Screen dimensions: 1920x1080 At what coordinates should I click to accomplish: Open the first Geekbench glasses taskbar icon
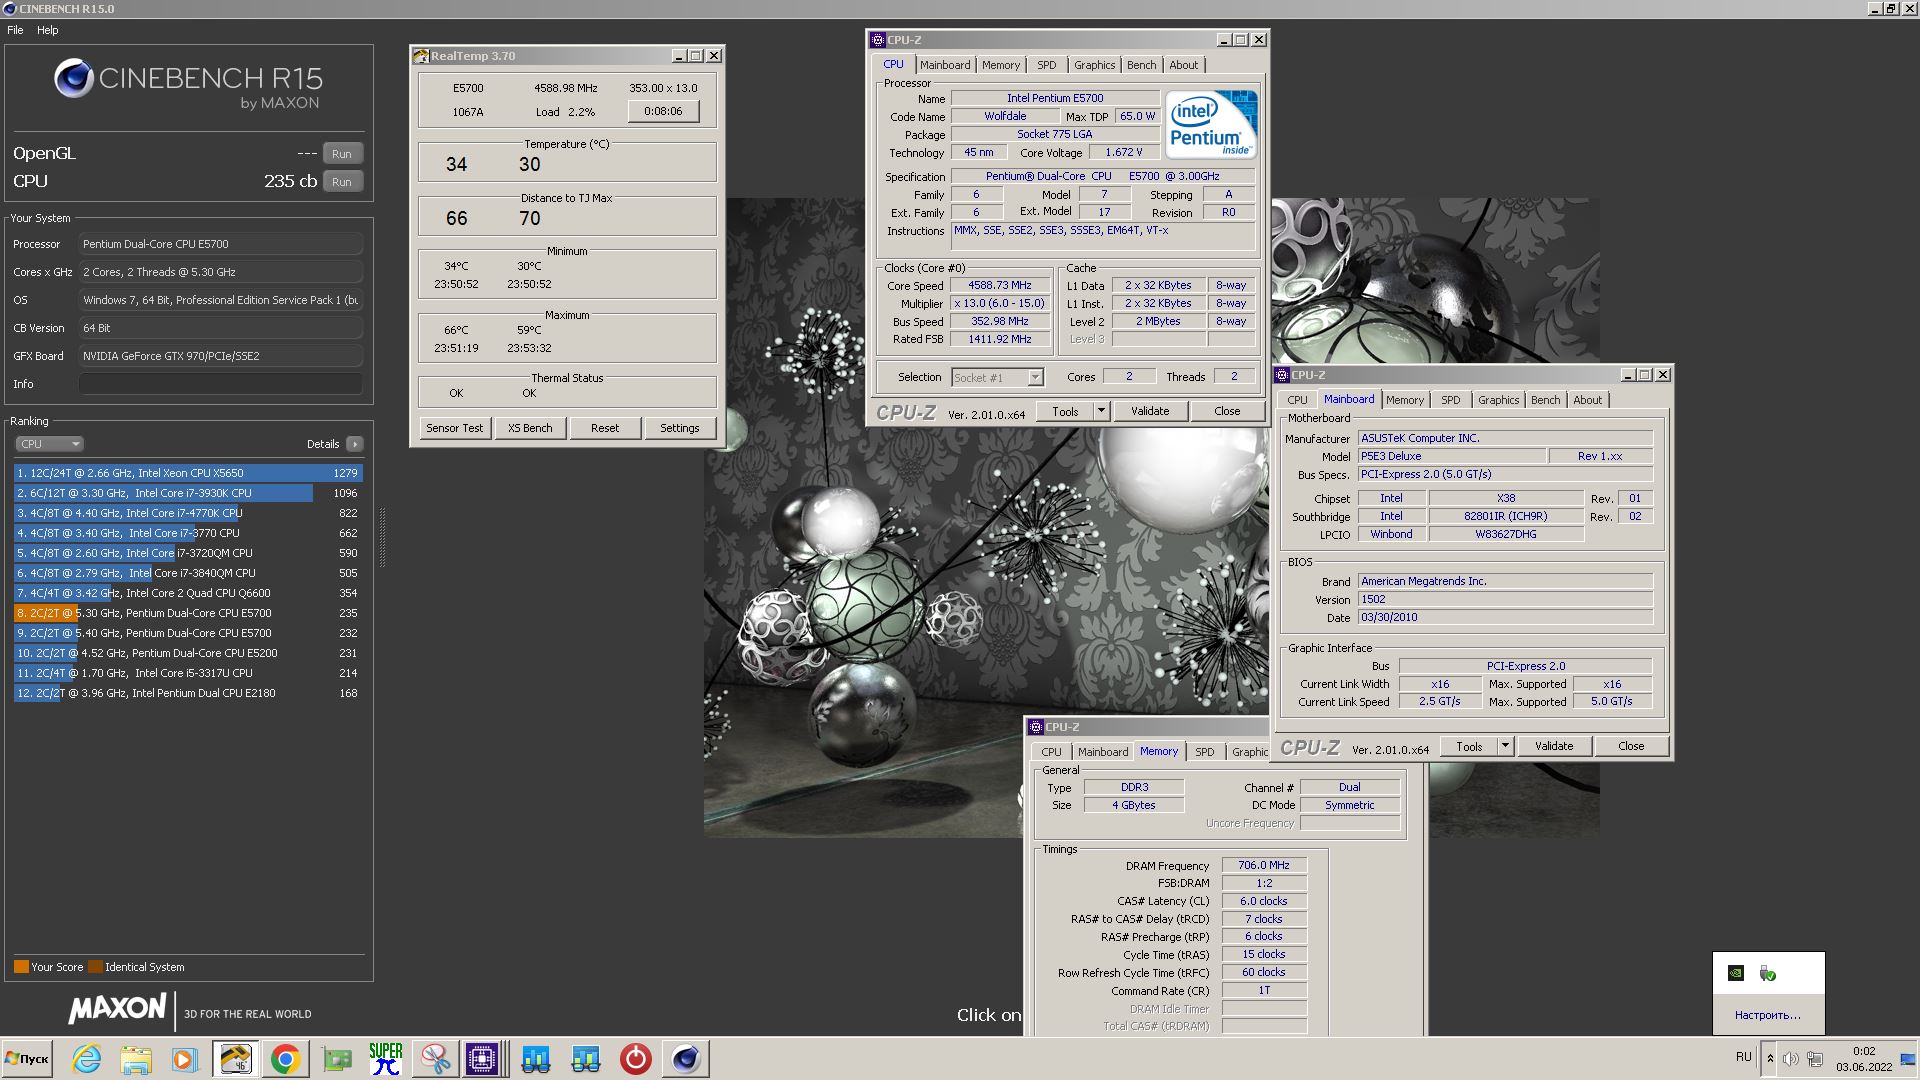click(x=536, y=1059)
